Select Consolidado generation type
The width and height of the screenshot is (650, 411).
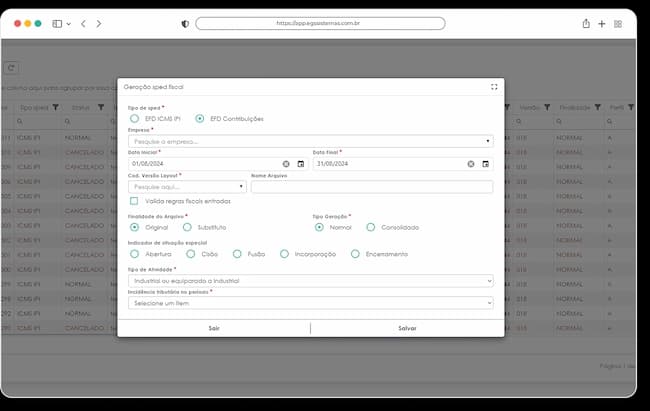coord(371,227)
